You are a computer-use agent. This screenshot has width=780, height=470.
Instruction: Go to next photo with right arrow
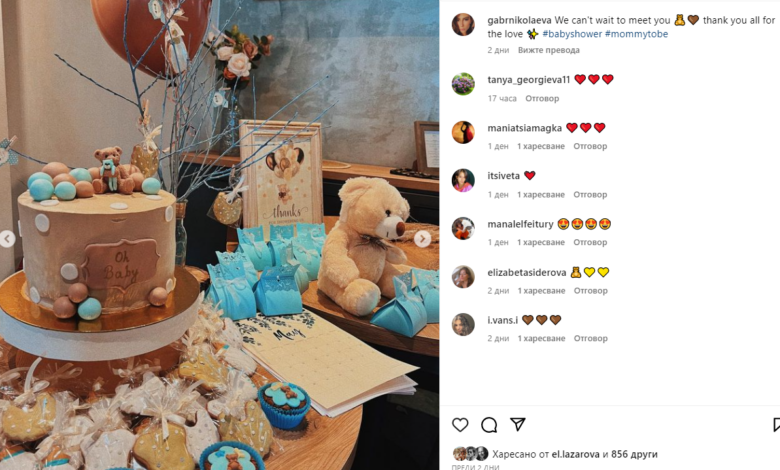point(422,239)
